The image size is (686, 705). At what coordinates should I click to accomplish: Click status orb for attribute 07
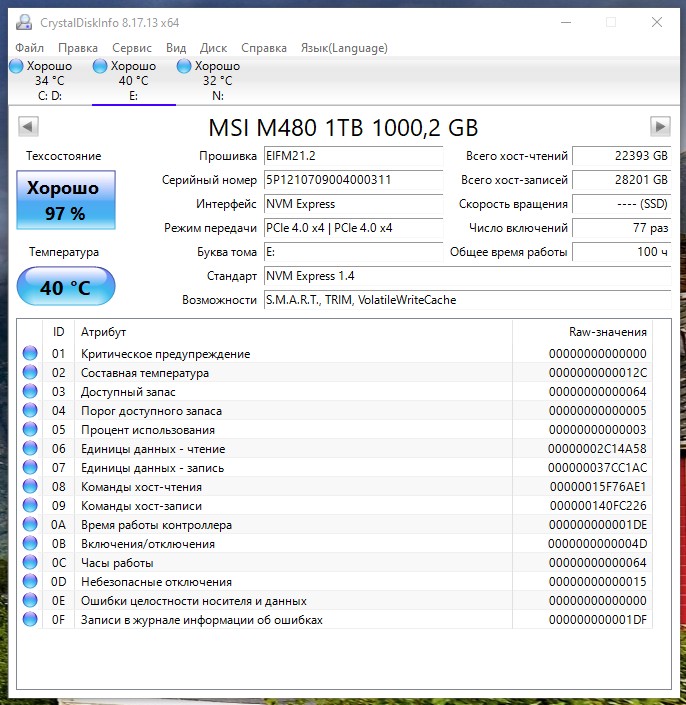[30, 467]
